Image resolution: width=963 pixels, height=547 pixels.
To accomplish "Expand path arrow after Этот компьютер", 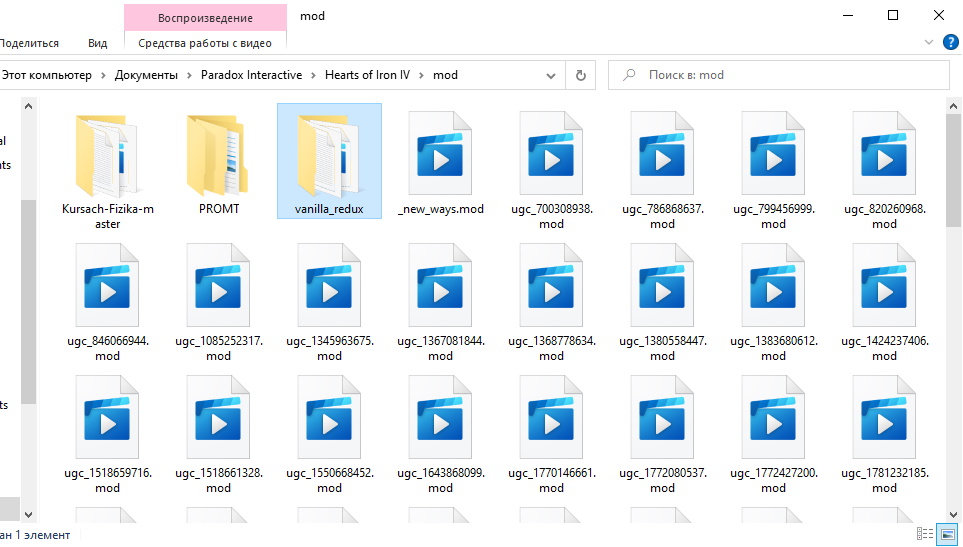I will 103,76.
